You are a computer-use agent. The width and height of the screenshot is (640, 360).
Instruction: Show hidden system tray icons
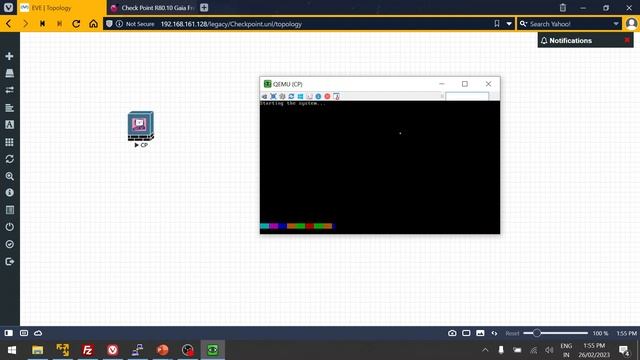[485, 350]
